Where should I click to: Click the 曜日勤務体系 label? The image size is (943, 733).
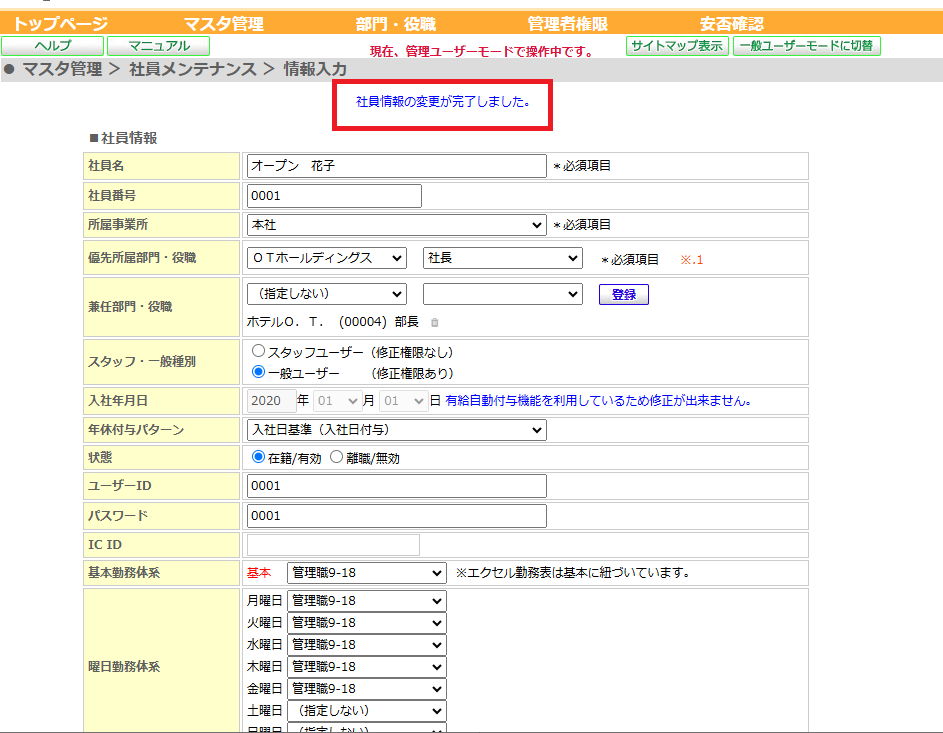tap(124, 667)
